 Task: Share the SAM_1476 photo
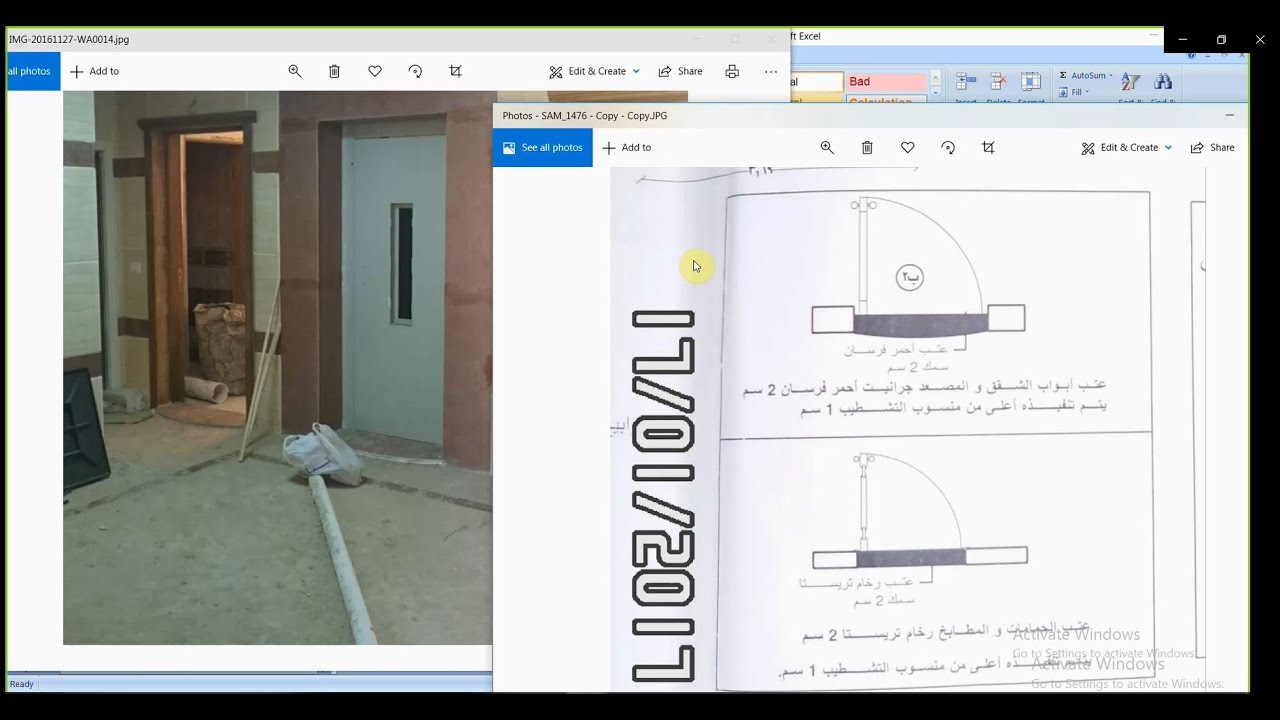(1212, 147)
